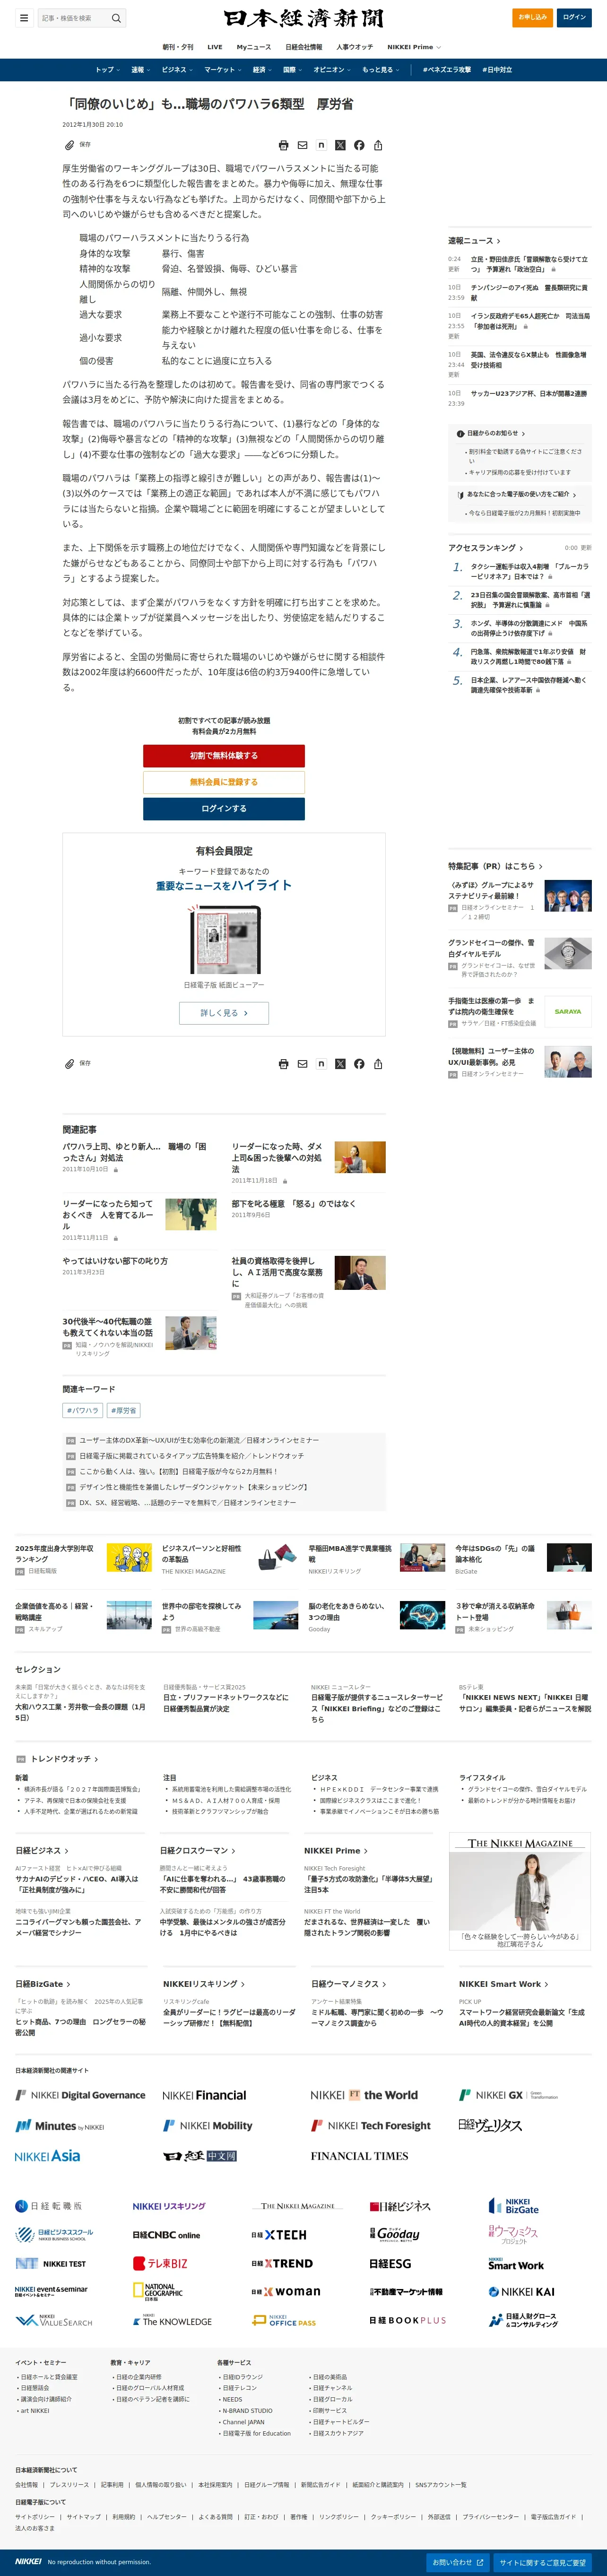
Task: Select 朝刊・夕刊 in the top menu
Action: coord(178,47)
